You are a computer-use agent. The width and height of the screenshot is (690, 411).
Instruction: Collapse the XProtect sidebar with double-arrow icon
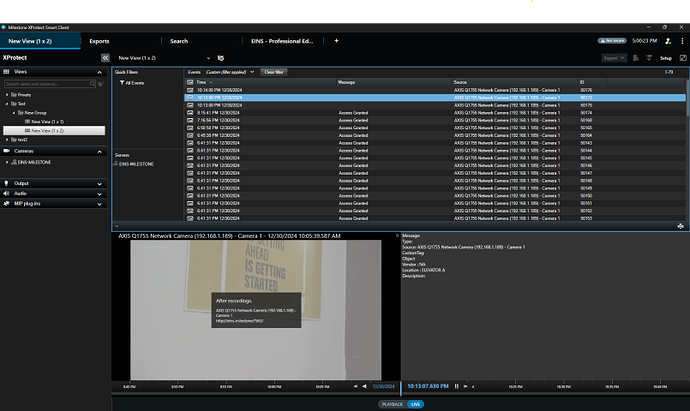105,59
